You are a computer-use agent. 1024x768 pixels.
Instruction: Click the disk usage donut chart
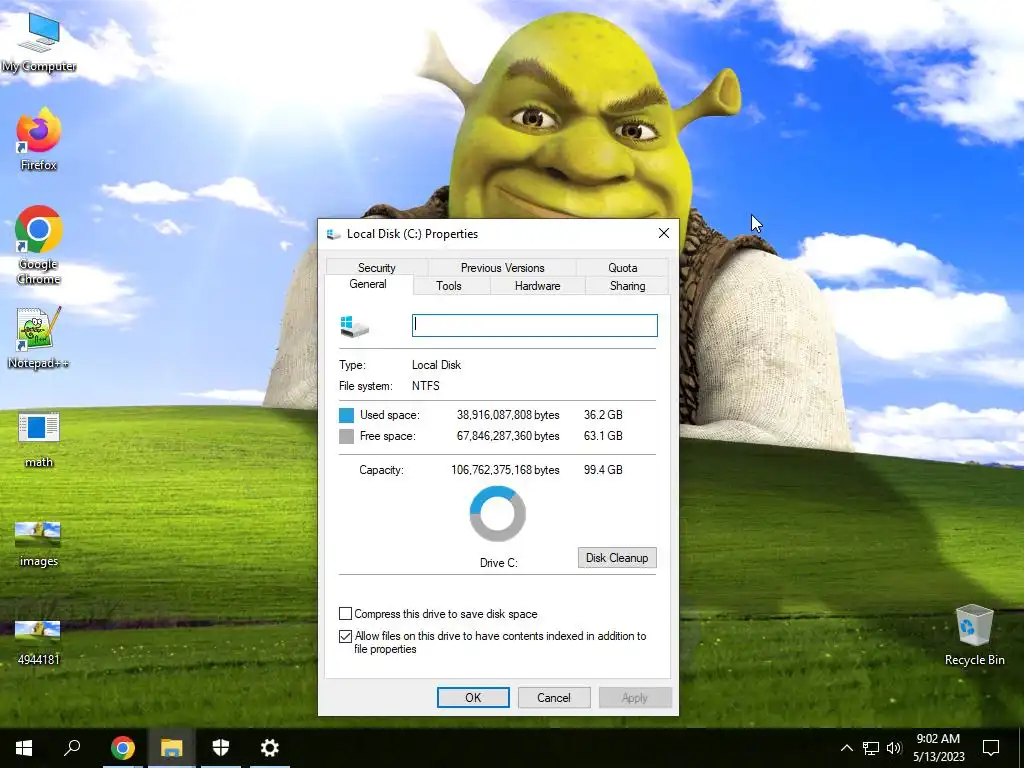498,514
